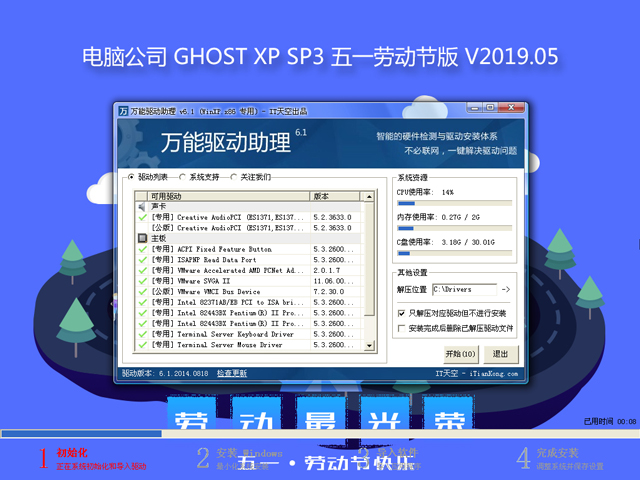Screen dimensions: 640x480
Task: Click the 退出 exit button
Action: [x=500, y=354]
